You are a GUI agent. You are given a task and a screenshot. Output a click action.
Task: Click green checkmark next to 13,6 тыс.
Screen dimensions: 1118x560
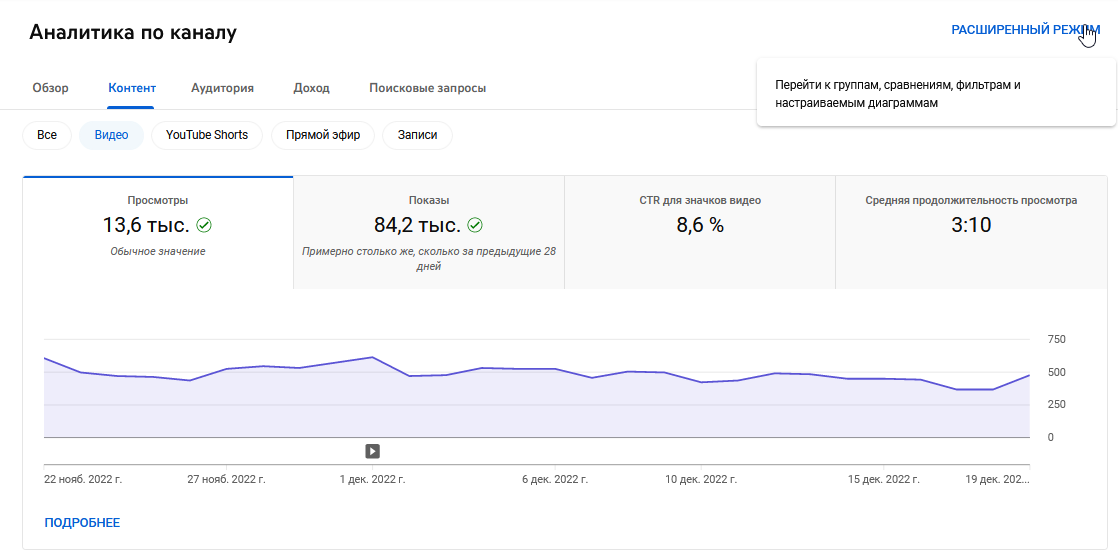tap(204, 225)
